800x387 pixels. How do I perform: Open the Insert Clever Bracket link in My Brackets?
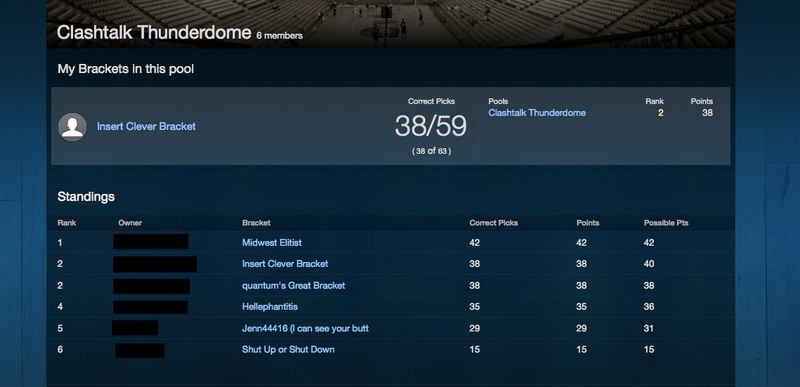[x=146, y=126]
